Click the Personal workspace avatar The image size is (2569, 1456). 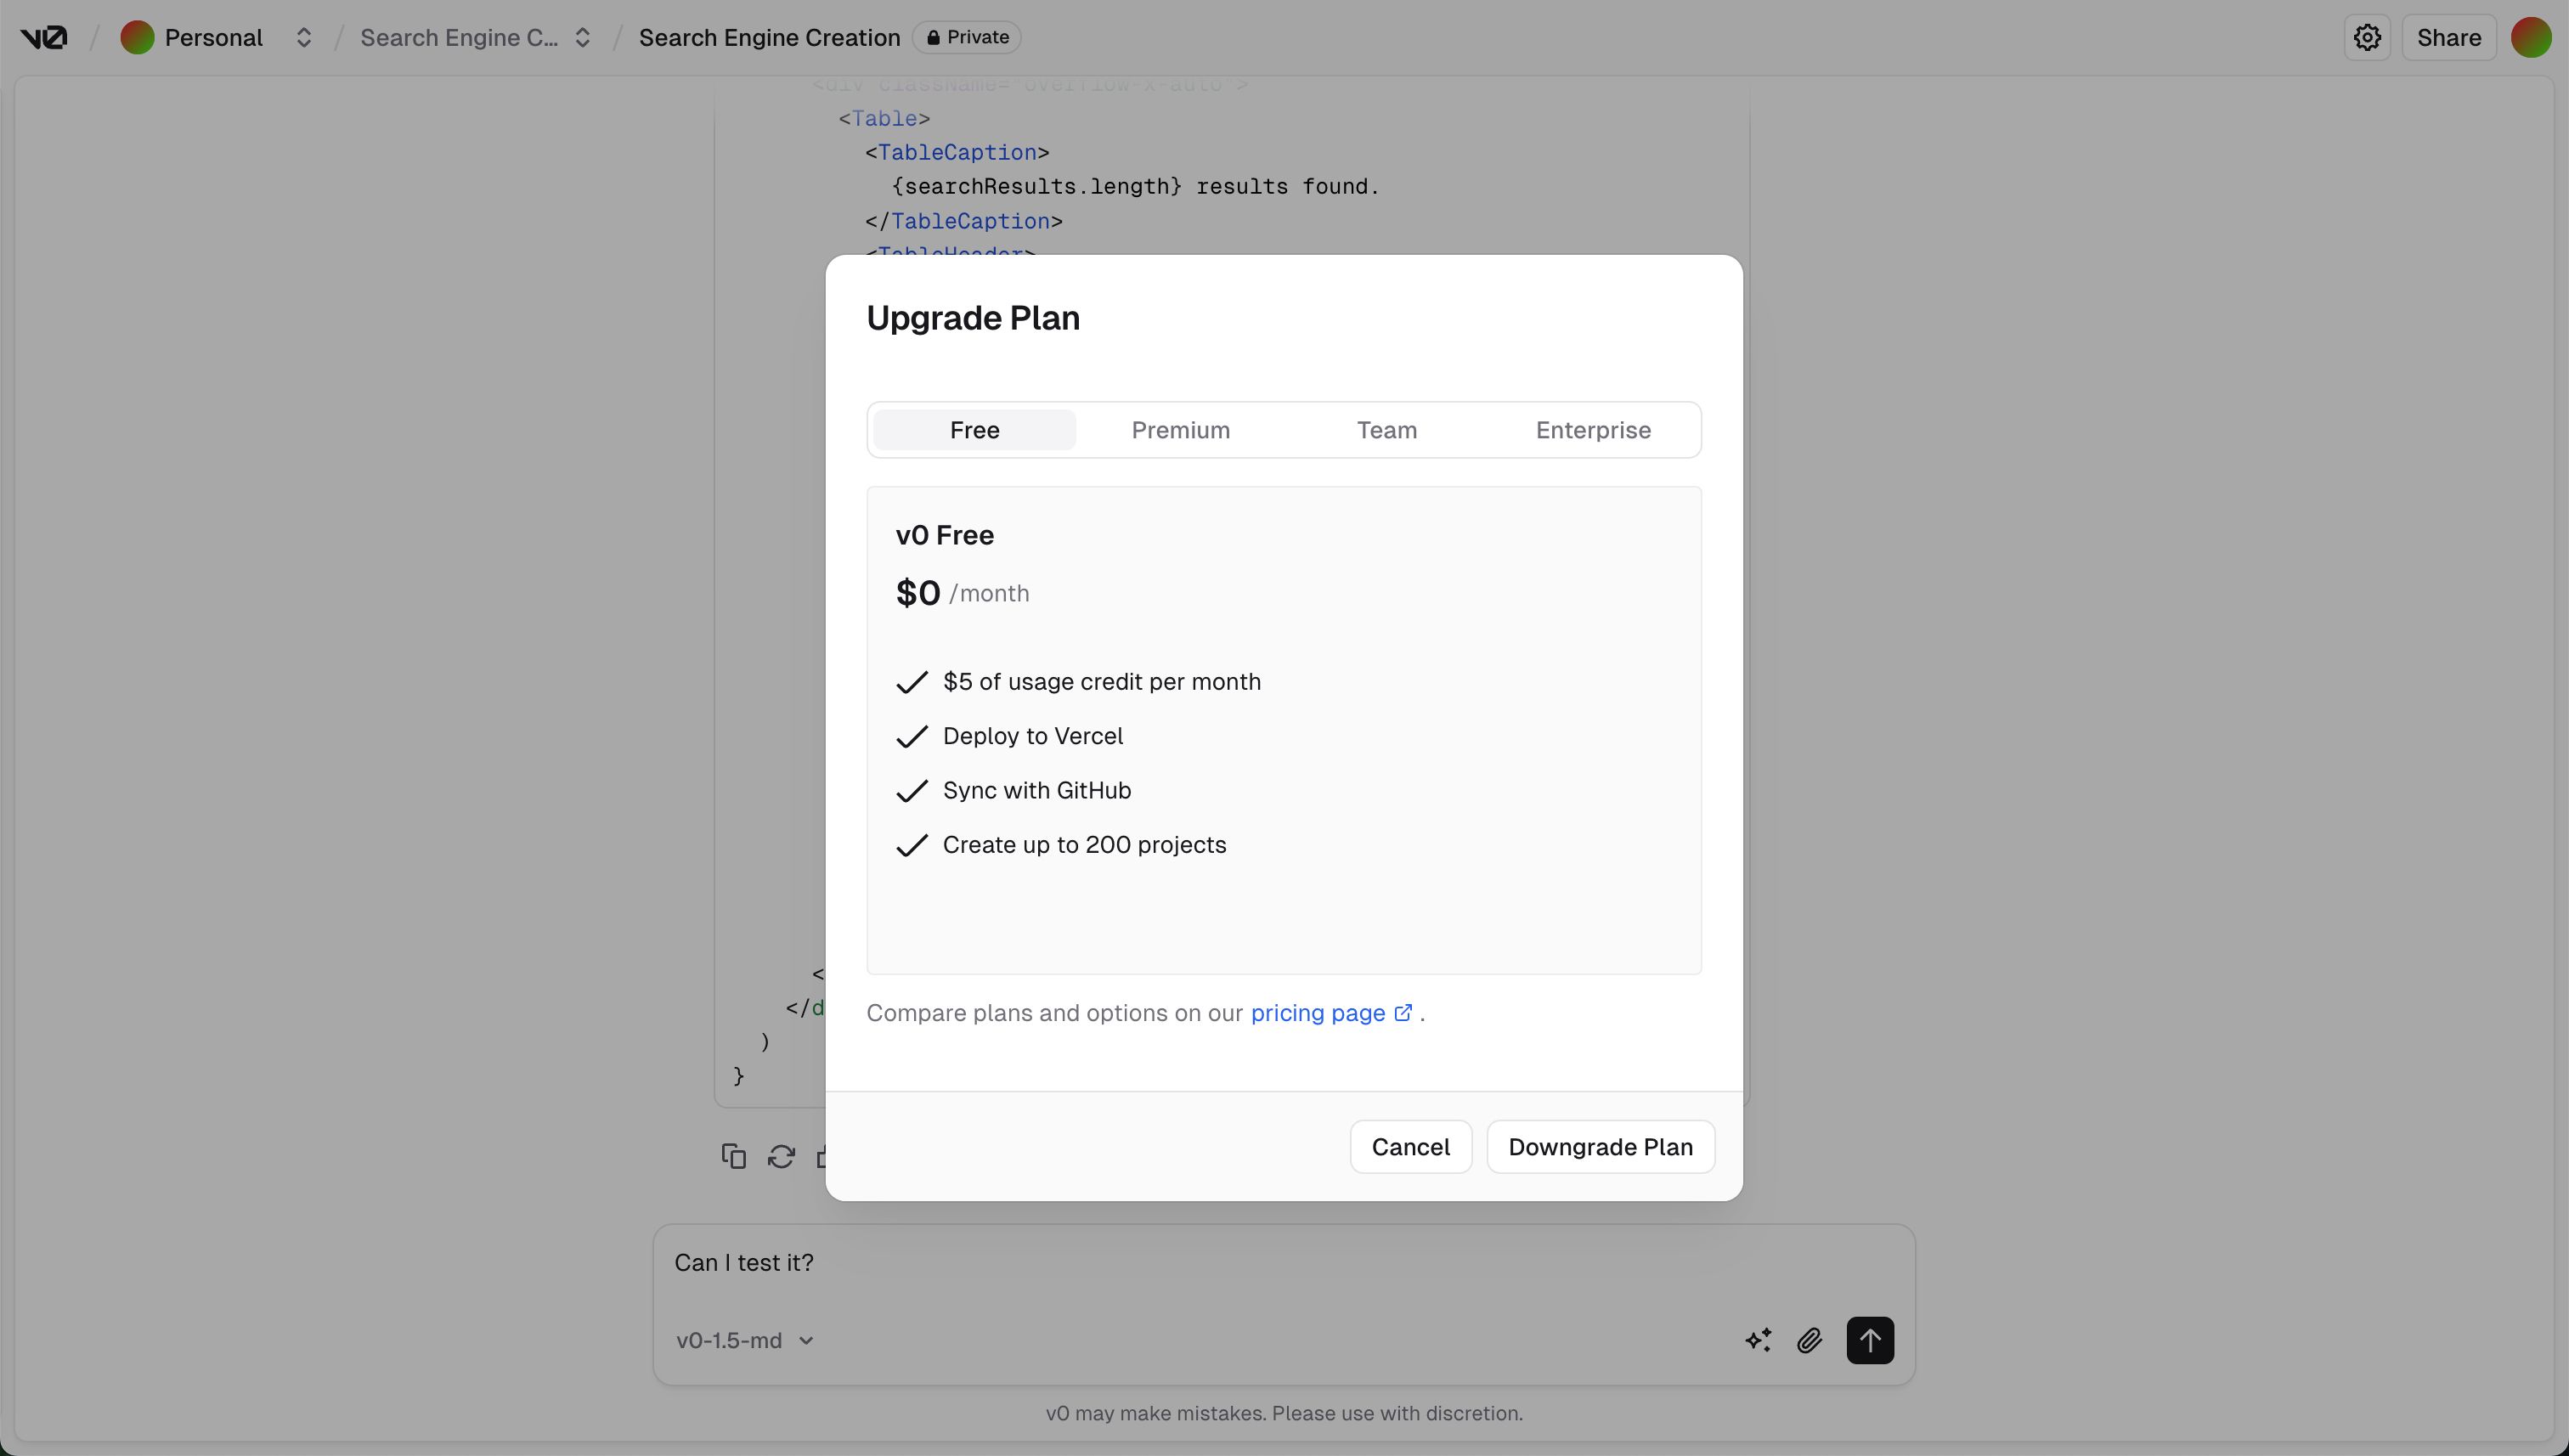[x=137, y=38]
